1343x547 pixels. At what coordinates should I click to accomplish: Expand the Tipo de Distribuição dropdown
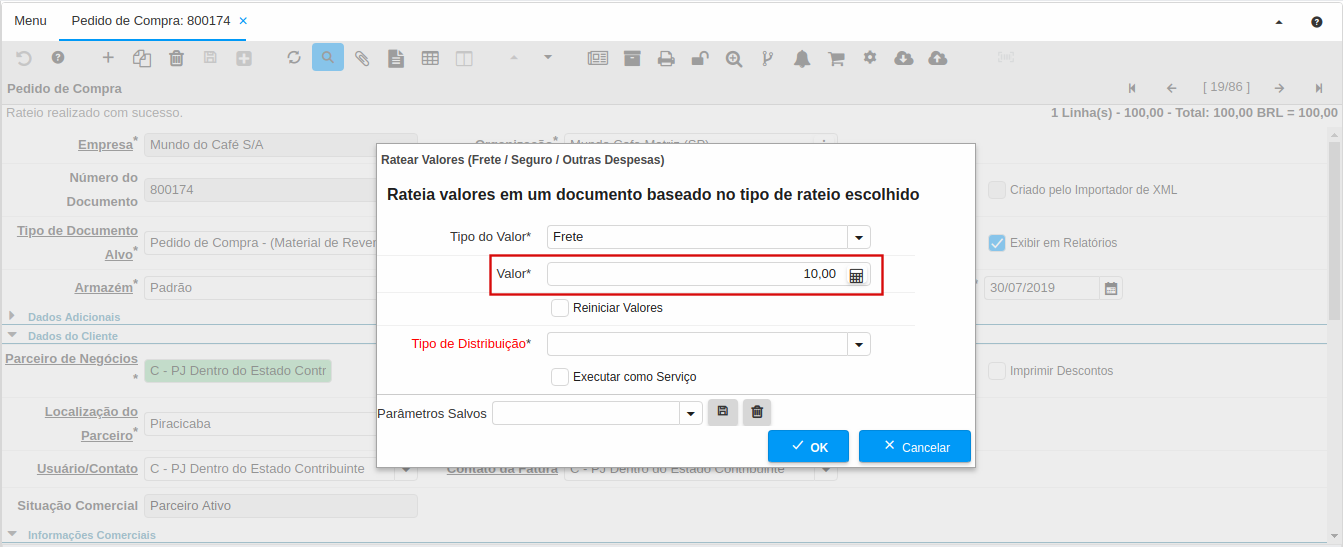click(858, 344)
